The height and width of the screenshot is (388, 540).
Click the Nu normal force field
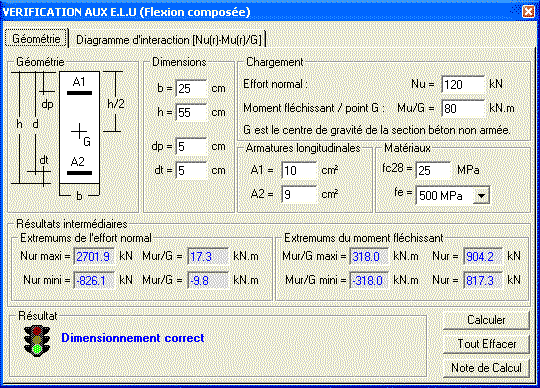pos(463,84)
